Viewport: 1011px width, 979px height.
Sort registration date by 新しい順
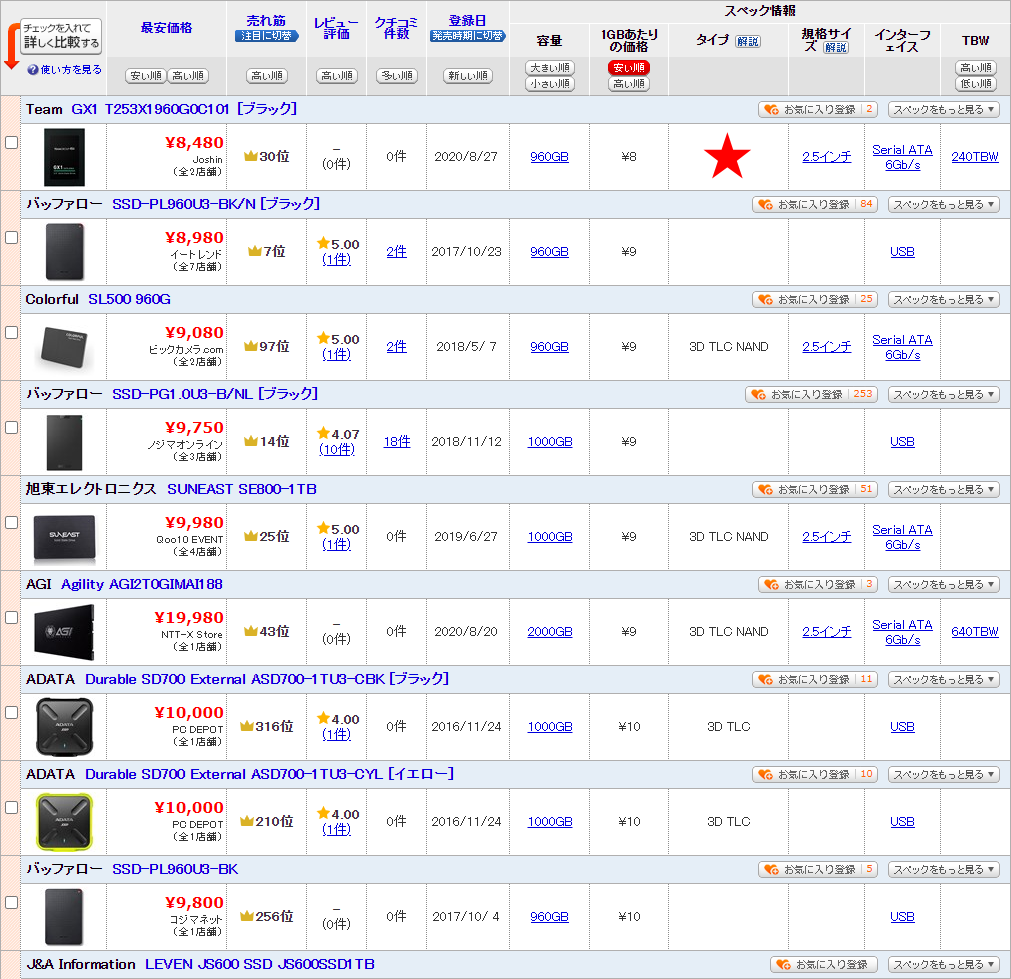pos(467,75)
